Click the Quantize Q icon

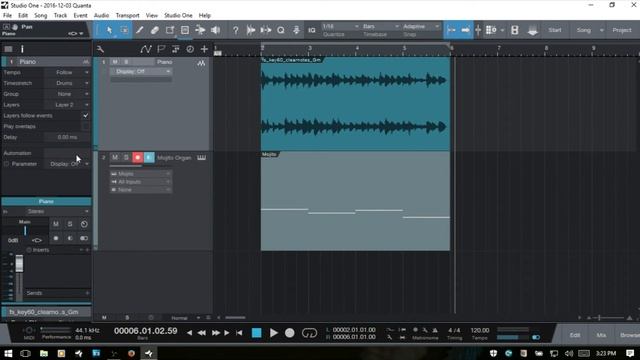(281, 30)
